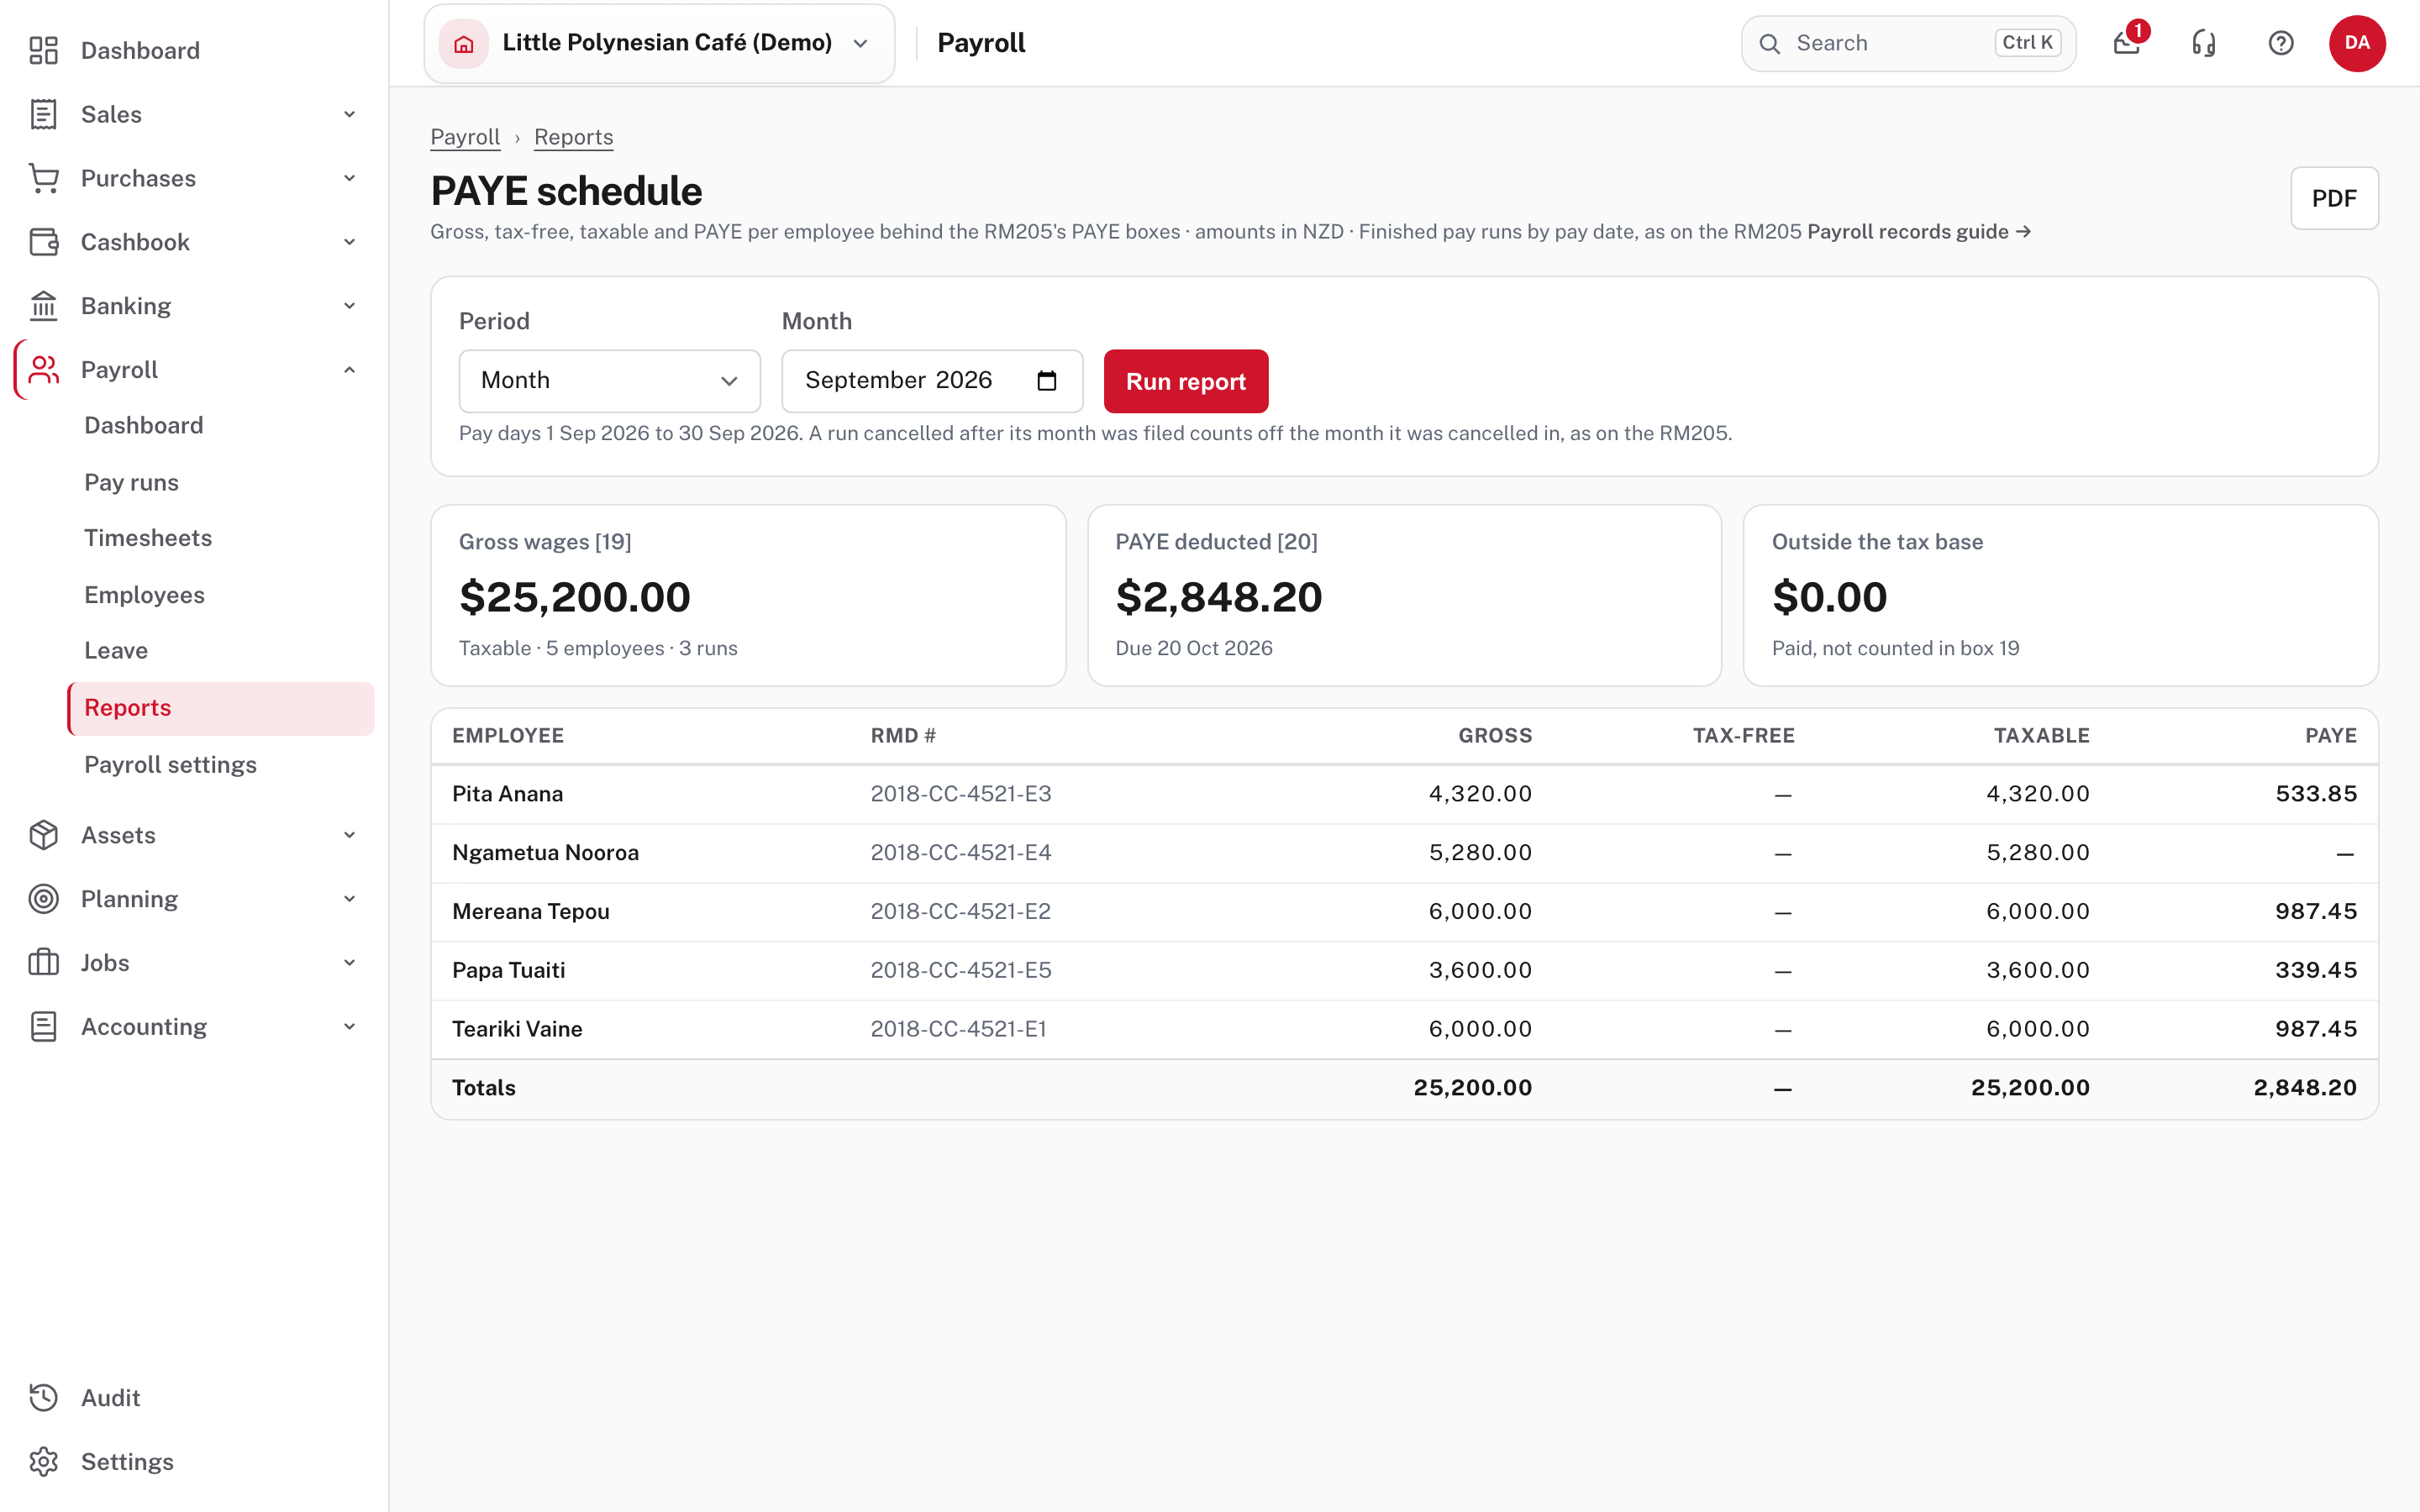Expand the Sales menu chevron
The height and width of the screenshot is (1512, 2420).
(x=349, y=114)
